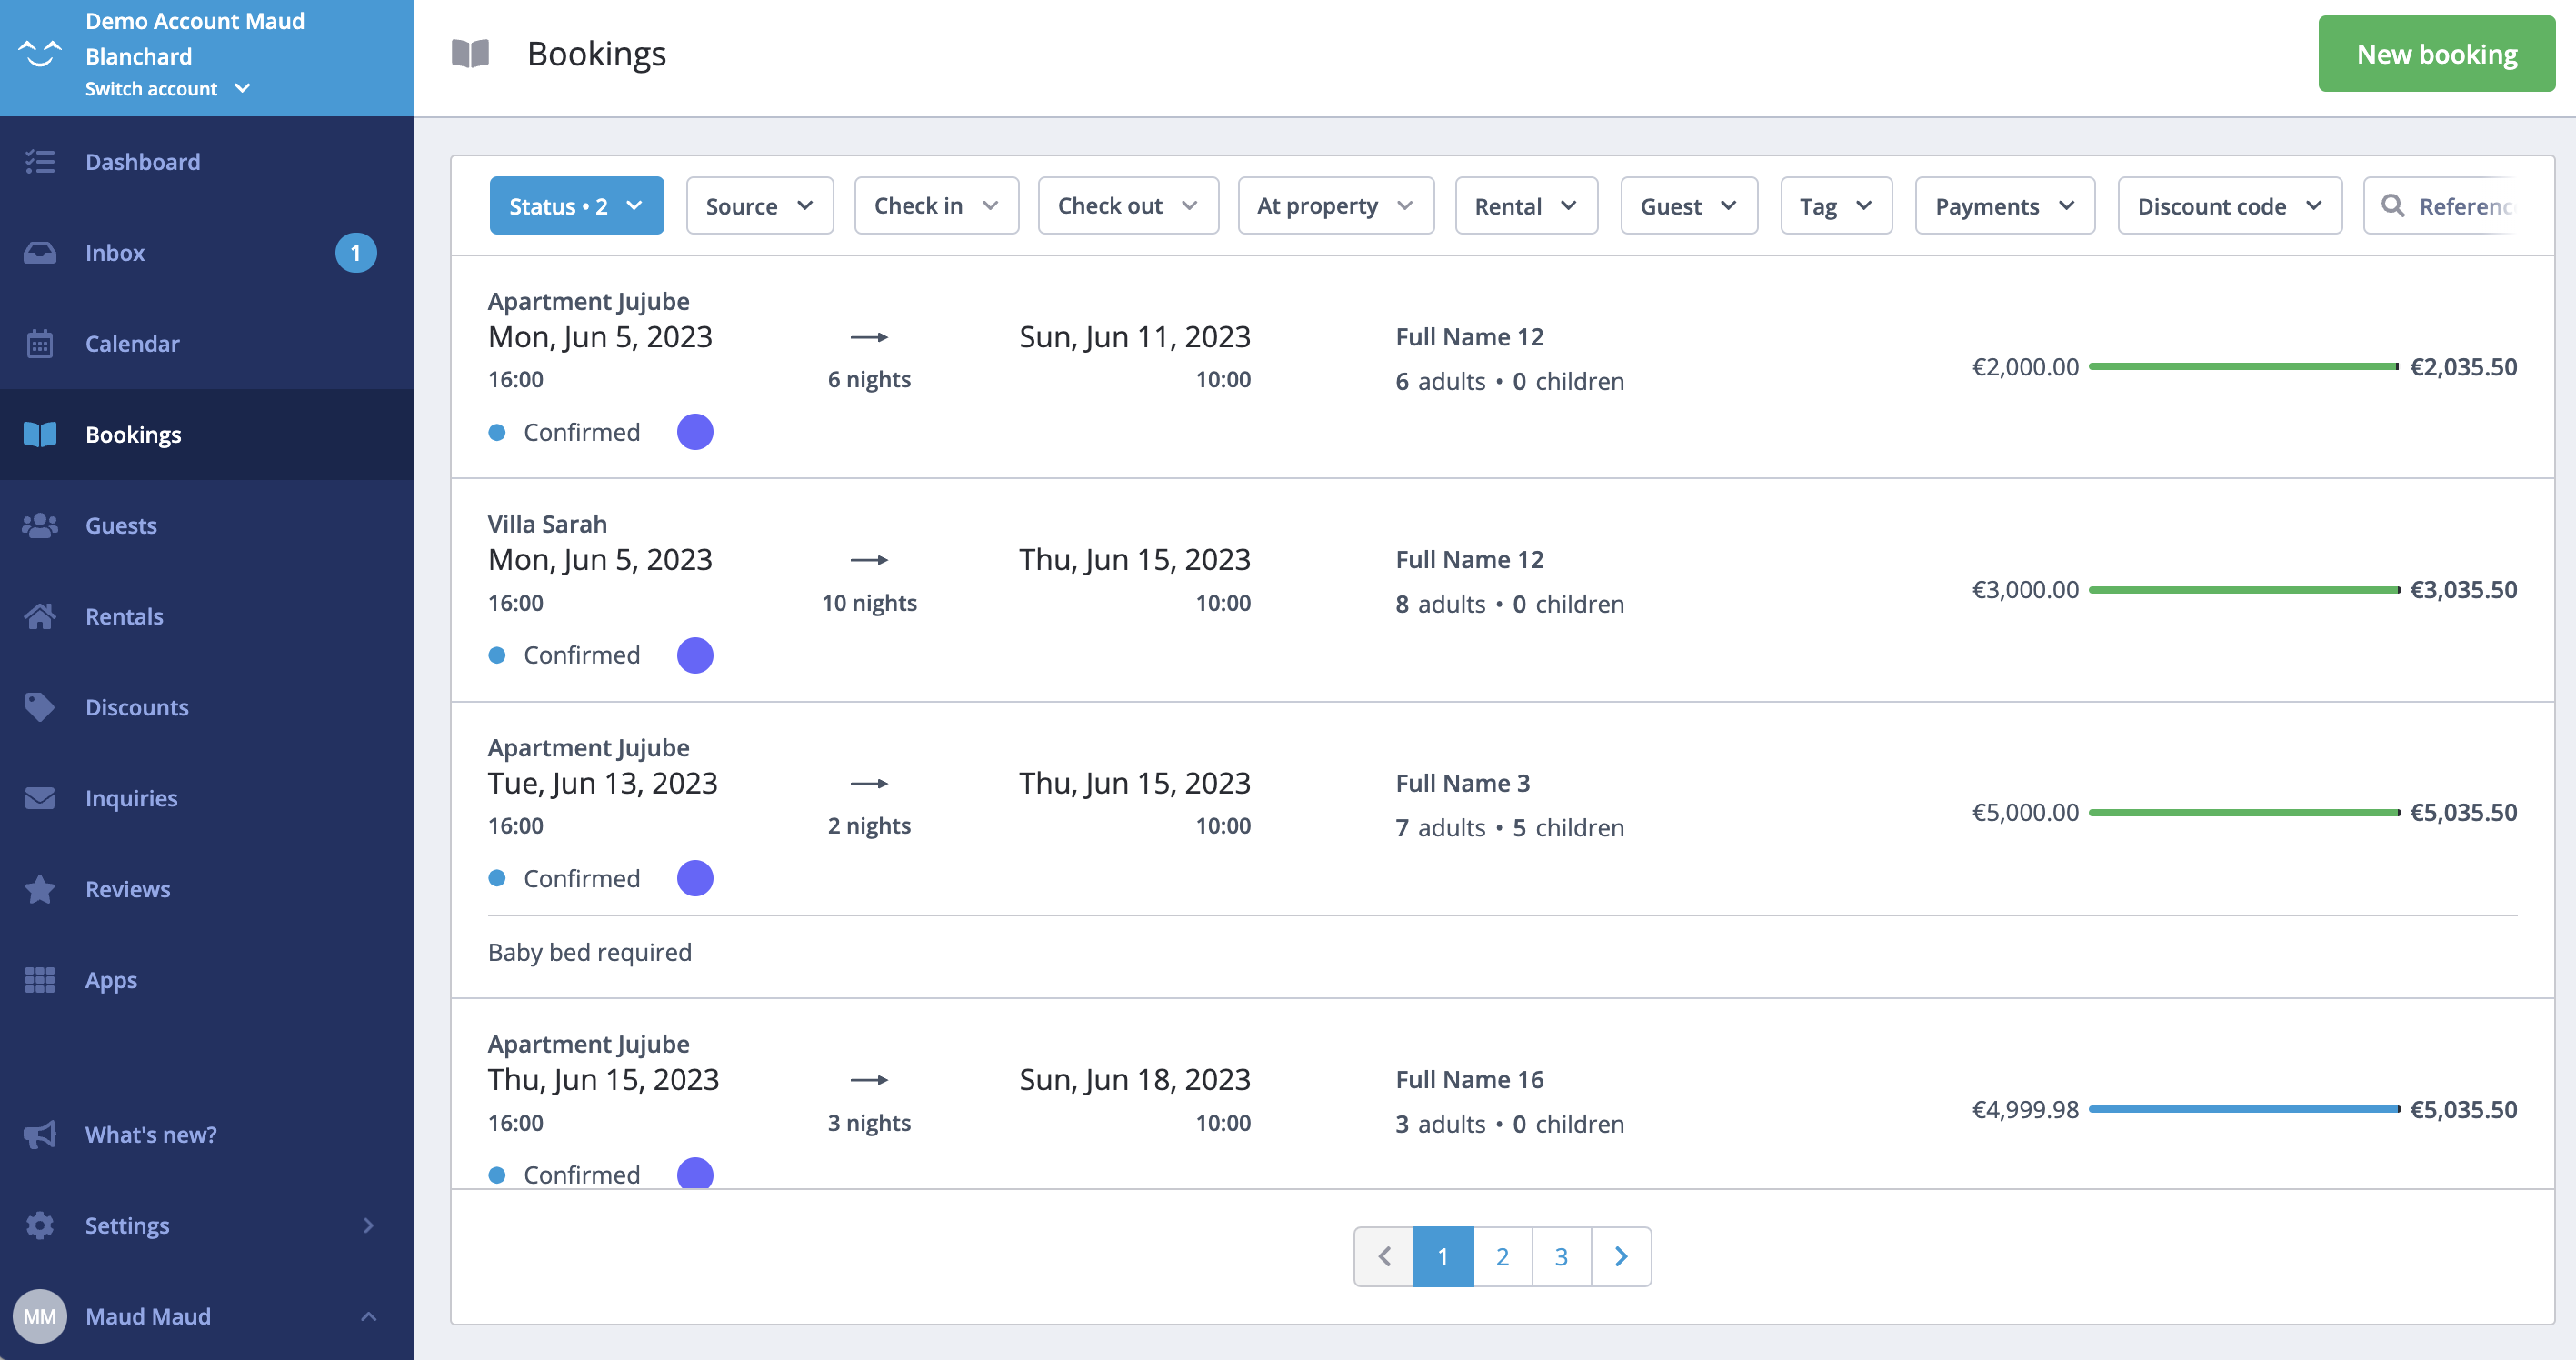Open the Villa Sarah booking

1502,590
